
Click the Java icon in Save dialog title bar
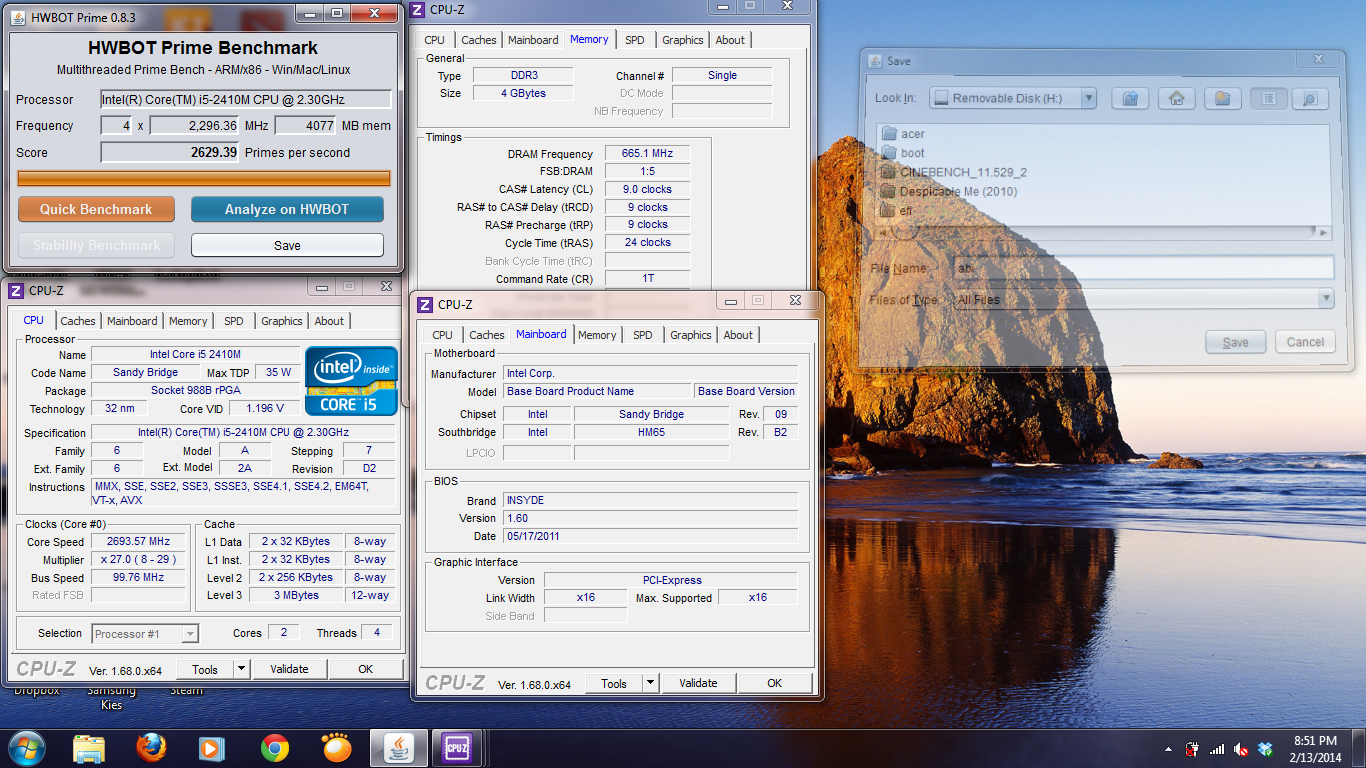873,61
